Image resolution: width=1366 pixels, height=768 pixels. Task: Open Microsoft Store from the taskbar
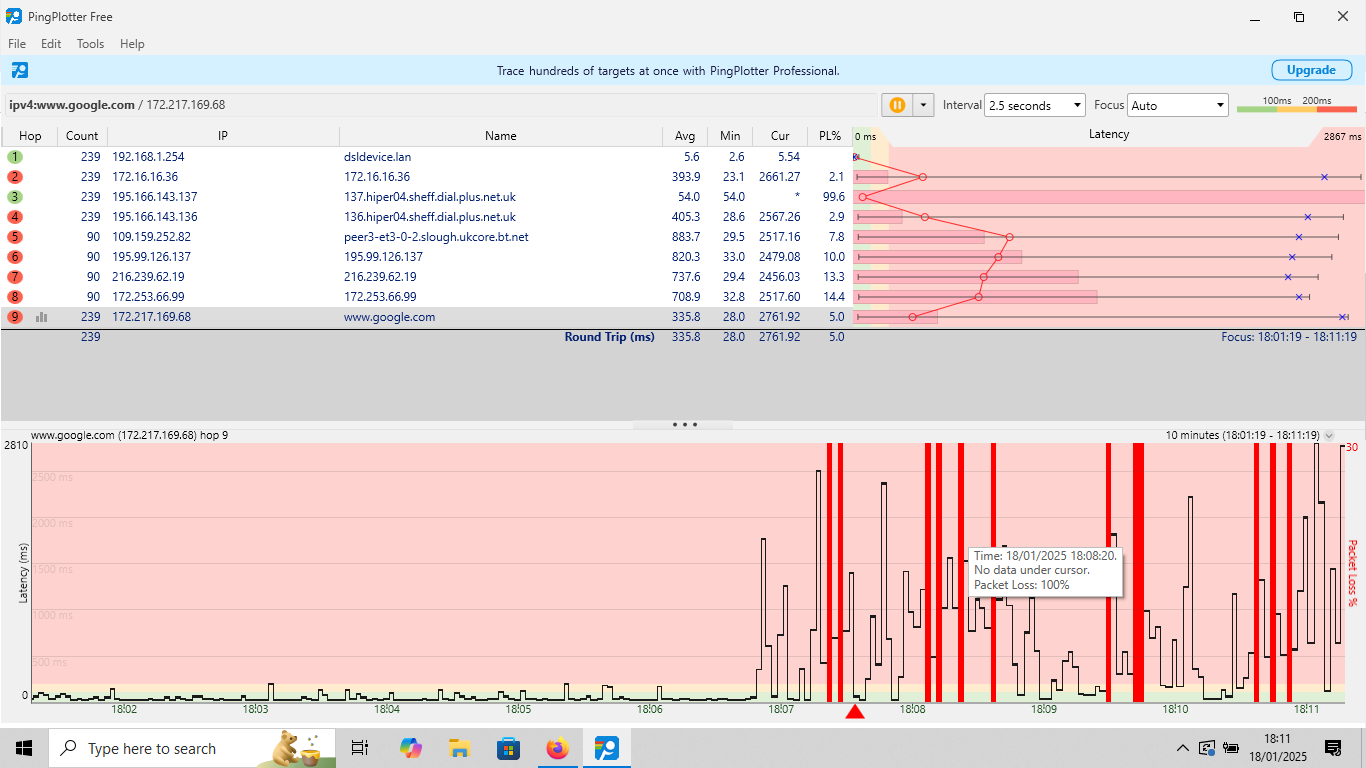coord(509,748)
